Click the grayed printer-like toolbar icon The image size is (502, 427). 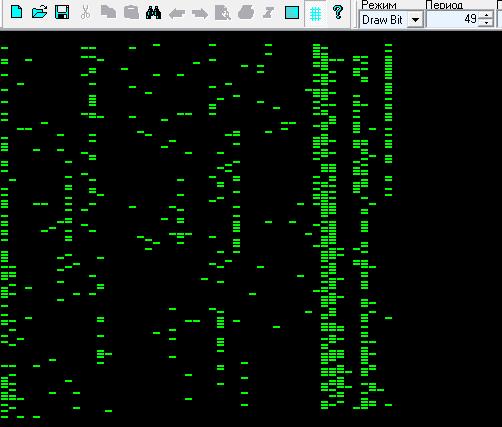[246, 12]
